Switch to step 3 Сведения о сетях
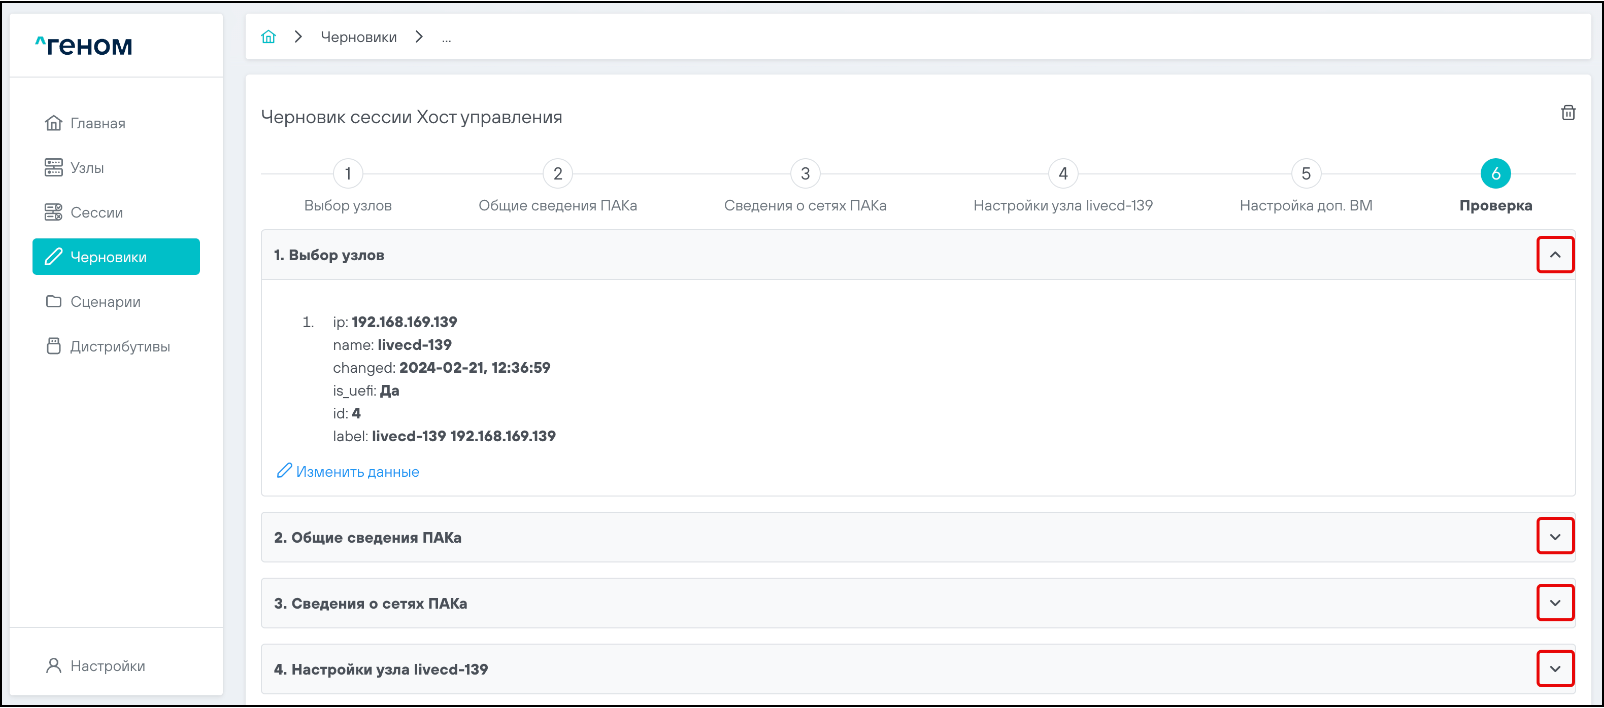The image size is (1604, 708). click(x=805, y=174)
